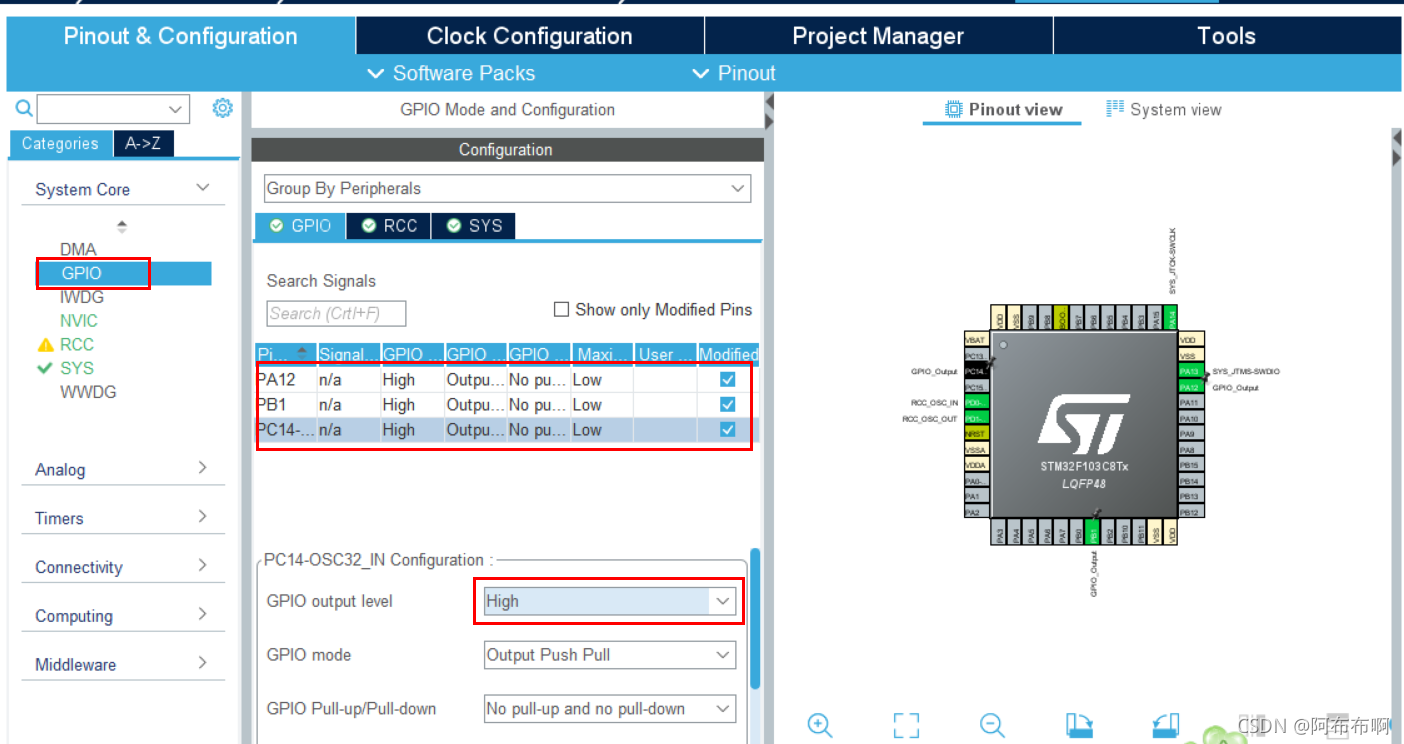This screenshot has height=744, width=1404.
Task: Select pin PB15 on the chip
Action: click(x=1191, y=465)
